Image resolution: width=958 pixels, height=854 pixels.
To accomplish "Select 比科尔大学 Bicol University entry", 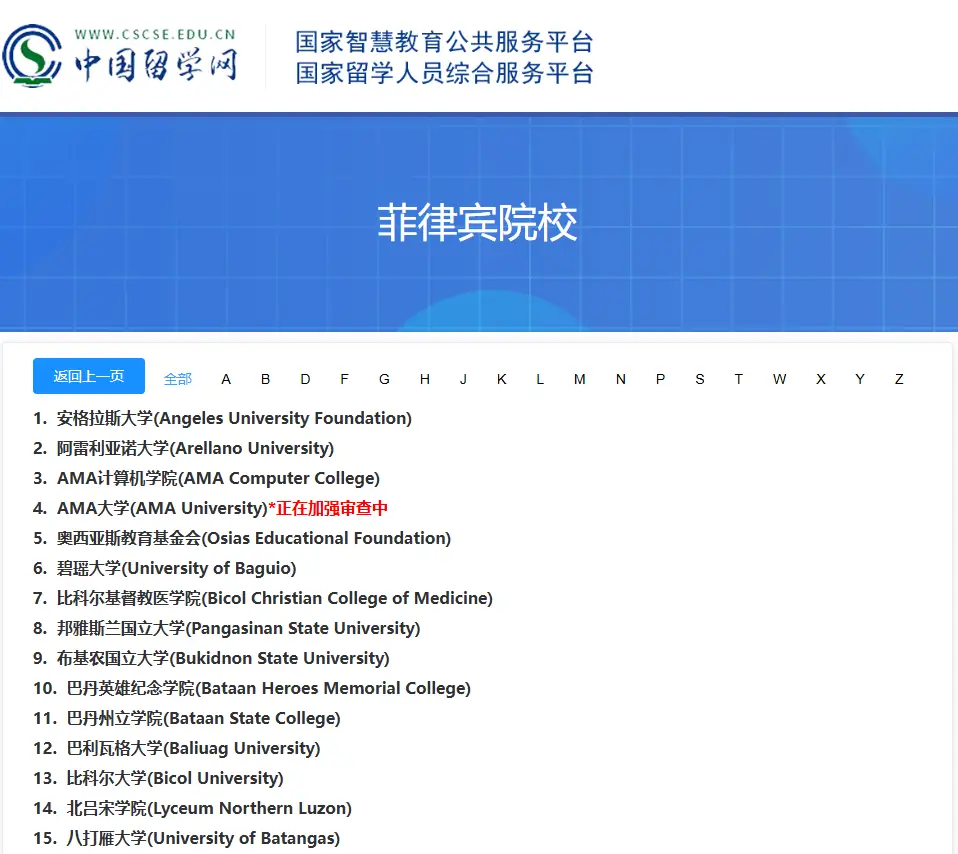I will (x=175, y=778).
